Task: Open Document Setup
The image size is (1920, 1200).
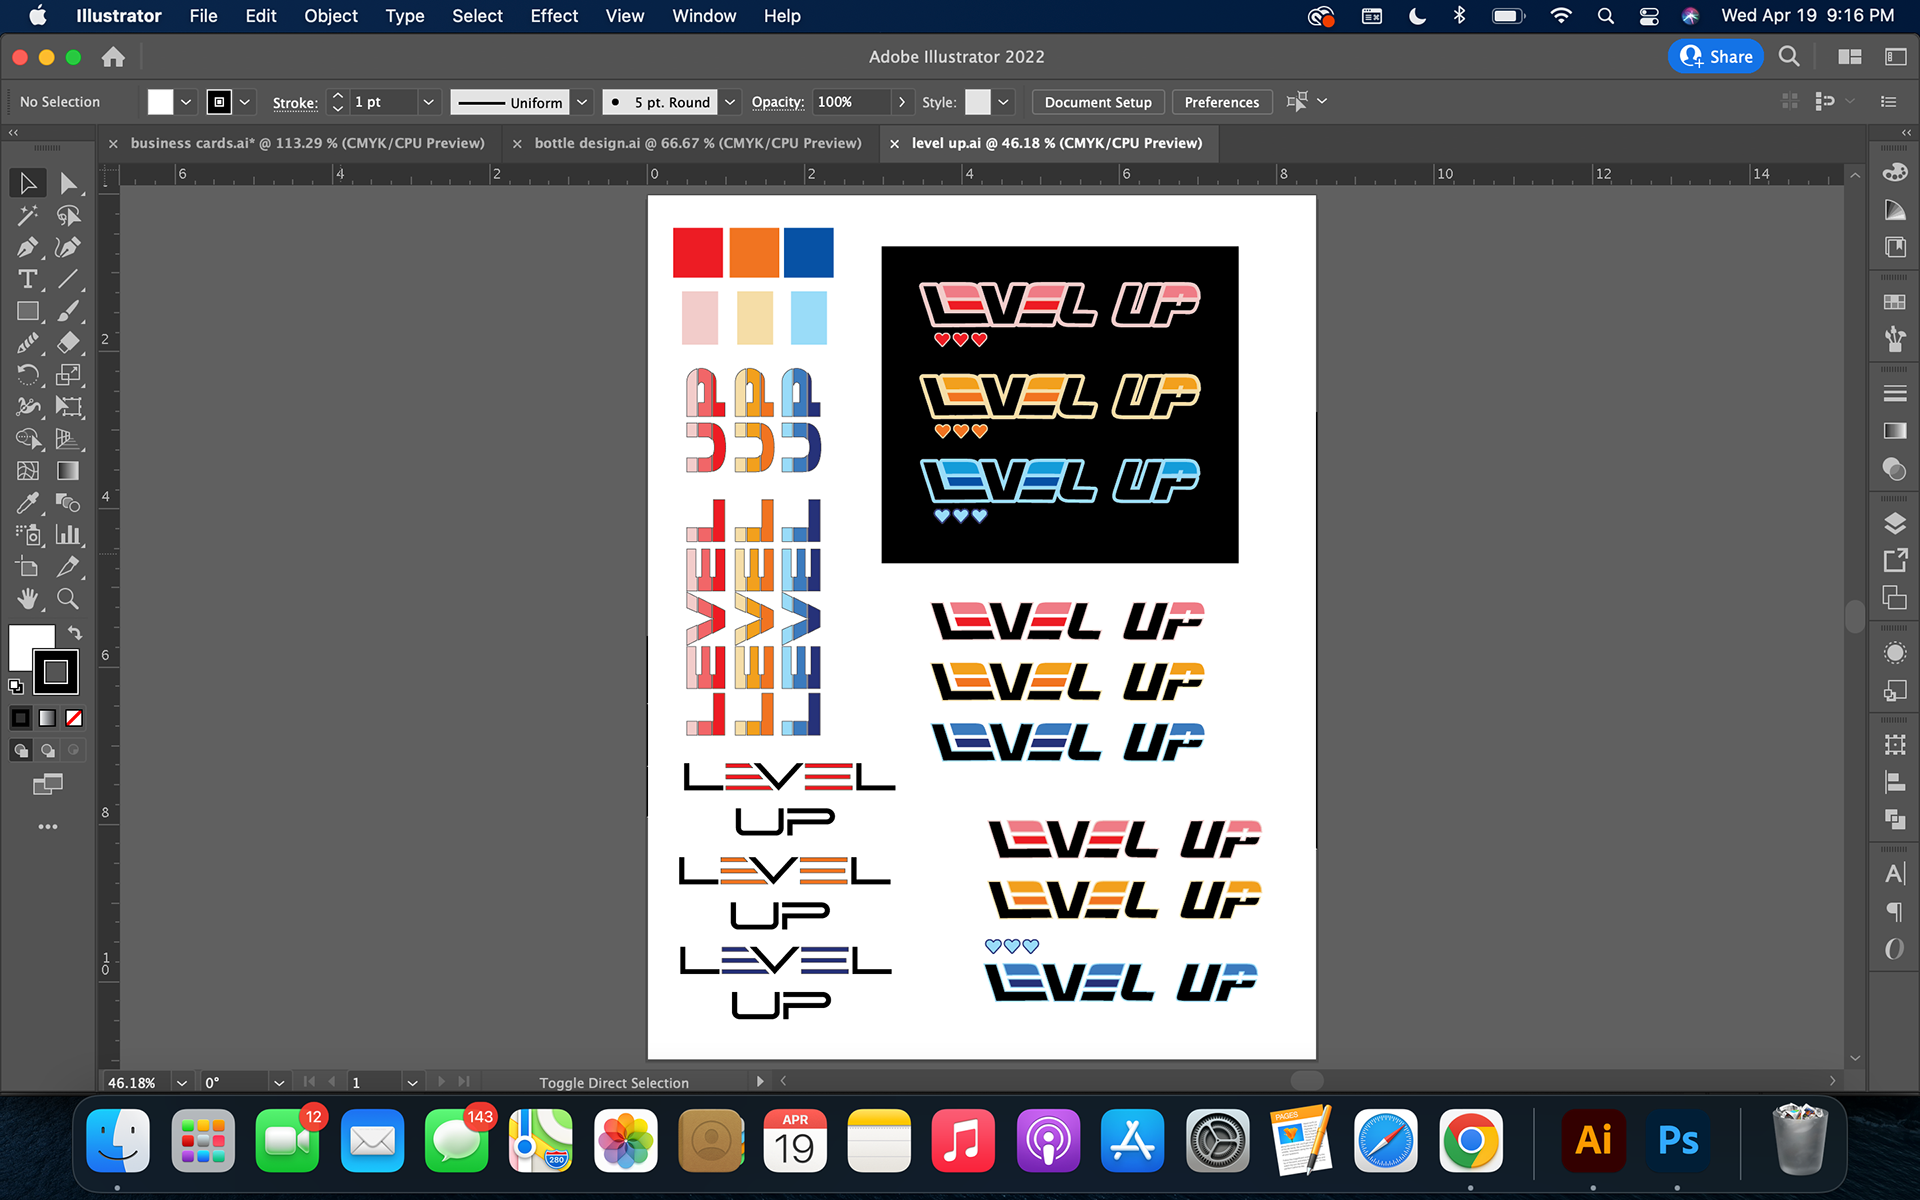Action: coord(1097,101)
